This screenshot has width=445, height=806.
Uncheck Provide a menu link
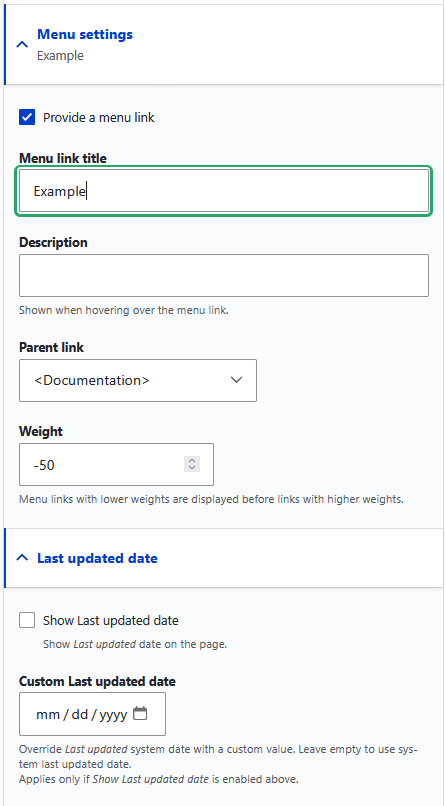[27, 117]
